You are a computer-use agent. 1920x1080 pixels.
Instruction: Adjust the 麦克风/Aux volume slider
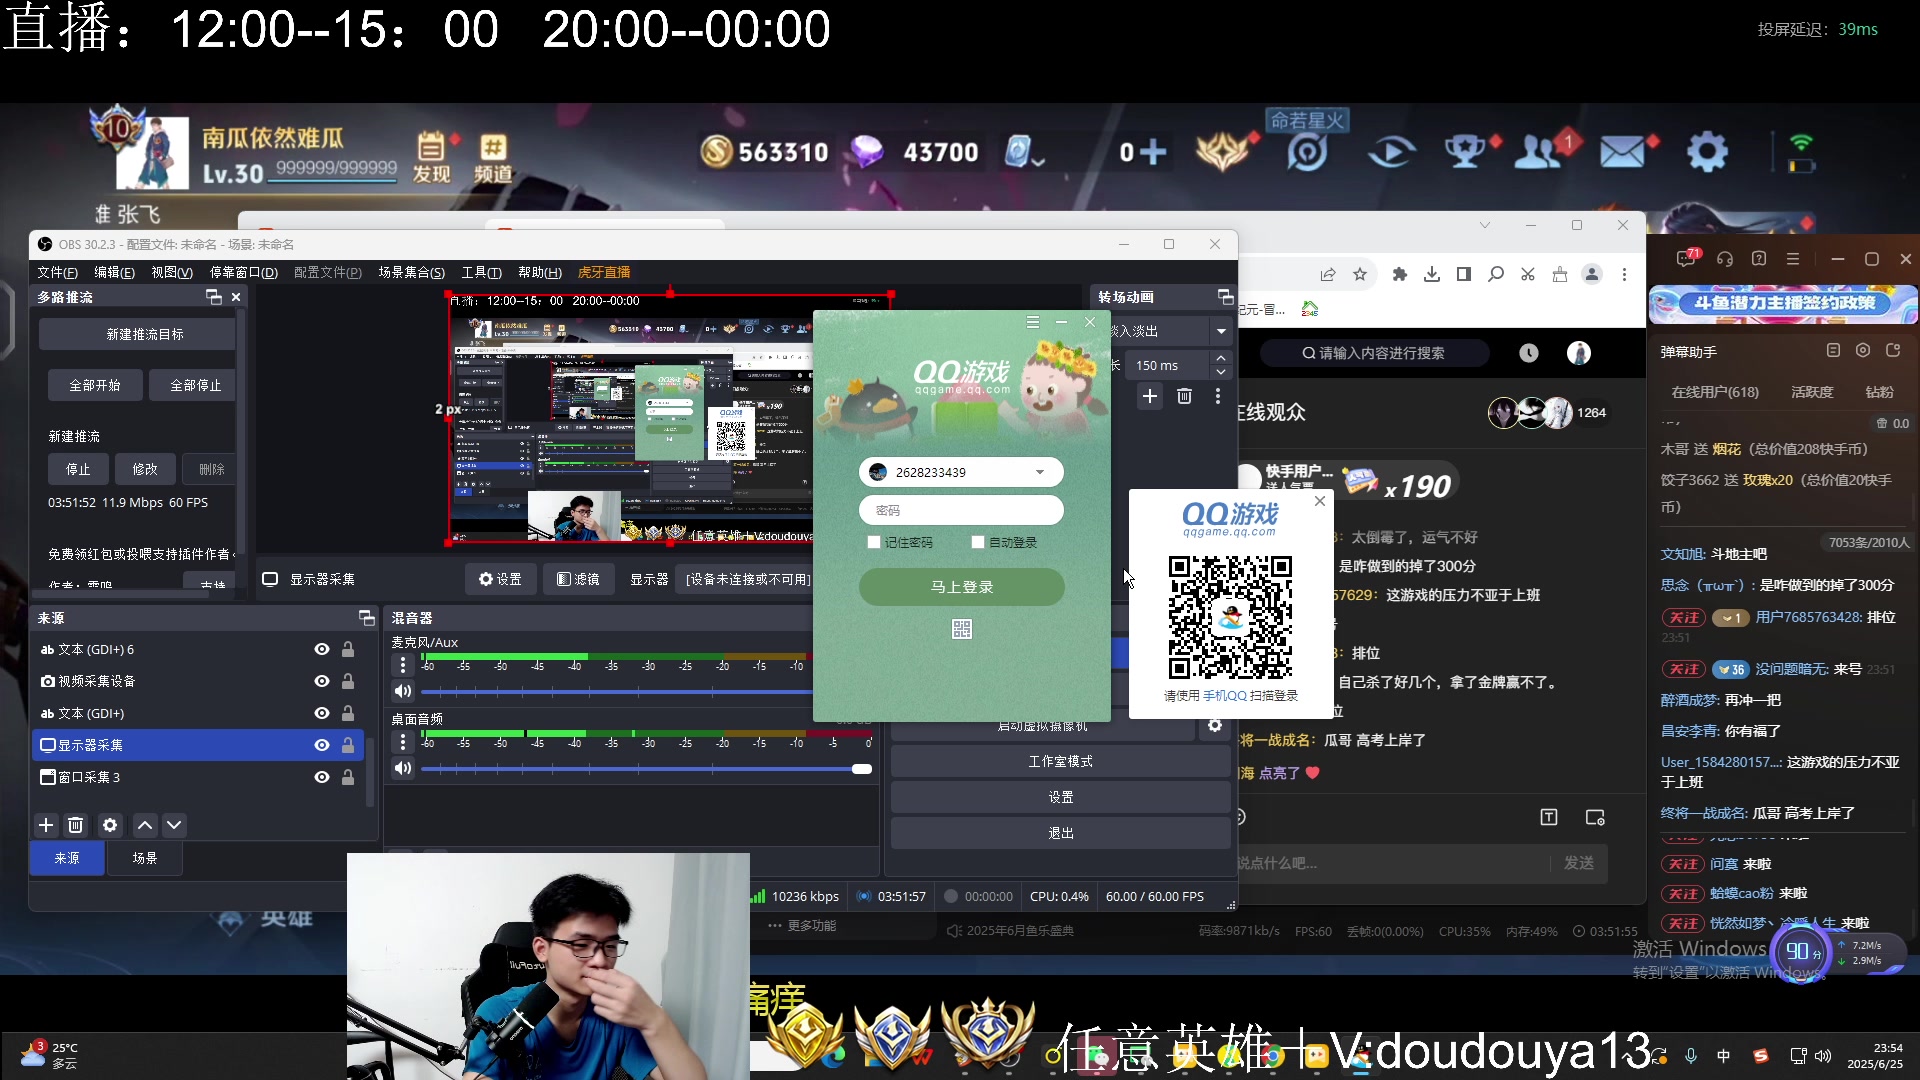(616, 691)
